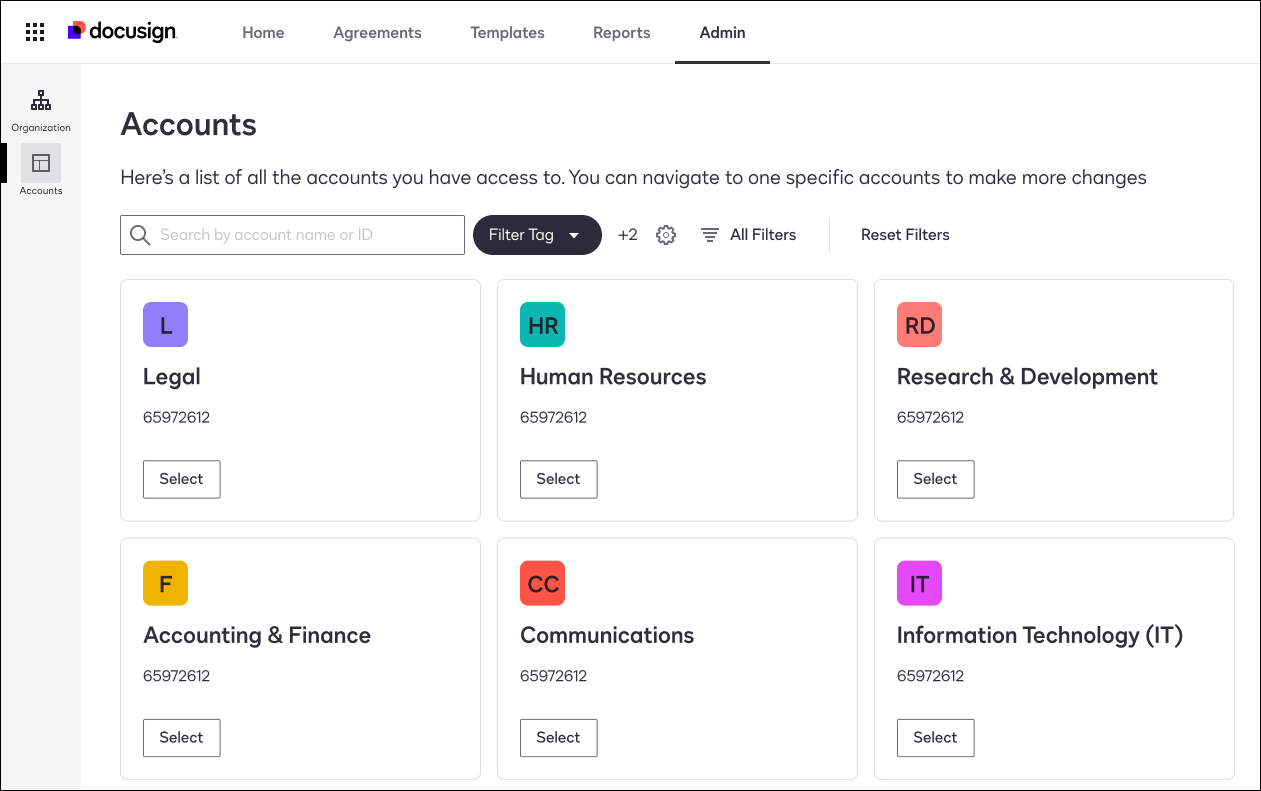Screen dimensions: 1261x791
Task: Switch to the Reports tab
Action: tap(621, 32)
